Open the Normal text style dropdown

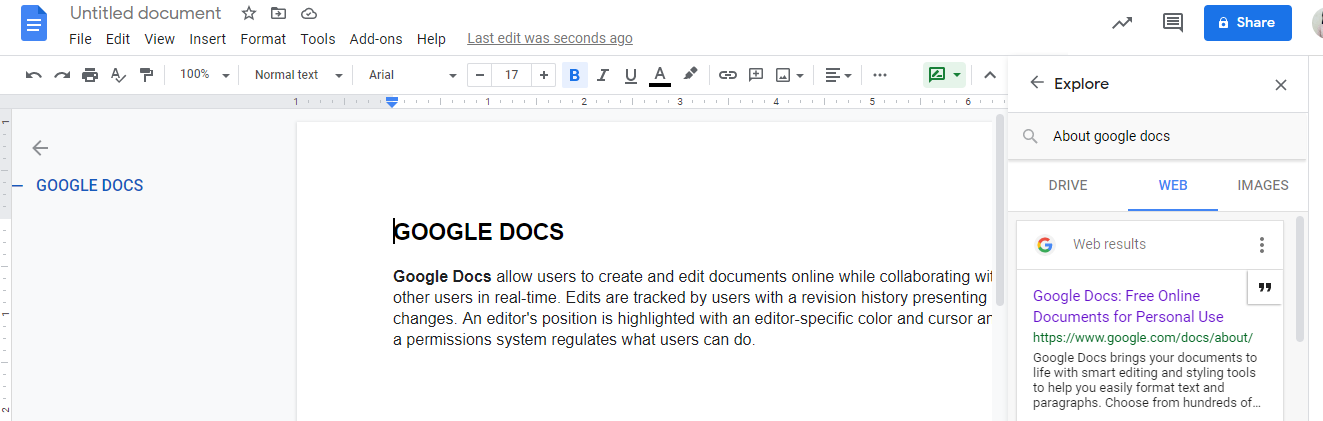298,75
